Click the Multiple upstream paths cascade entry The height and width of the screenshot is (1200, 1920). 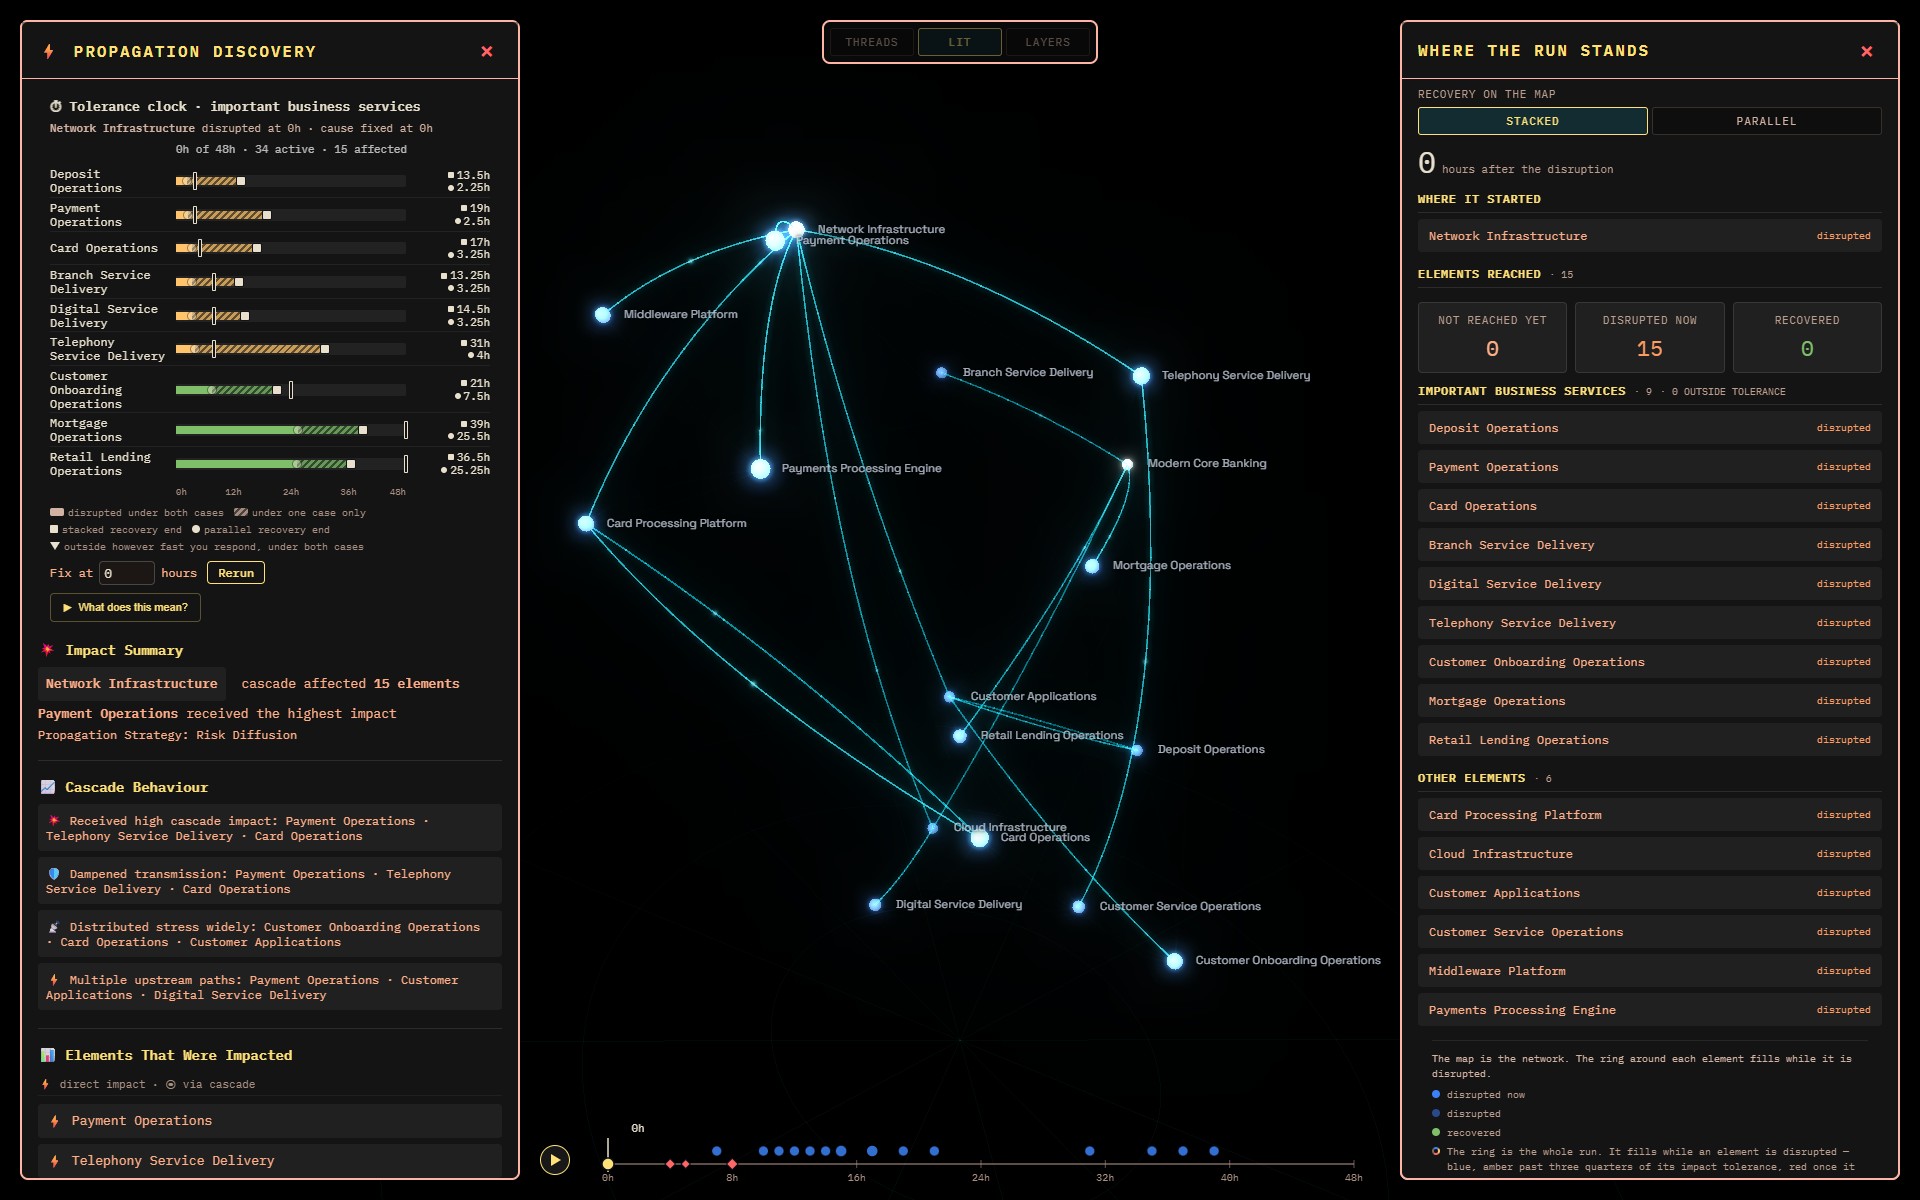(270, 987)
